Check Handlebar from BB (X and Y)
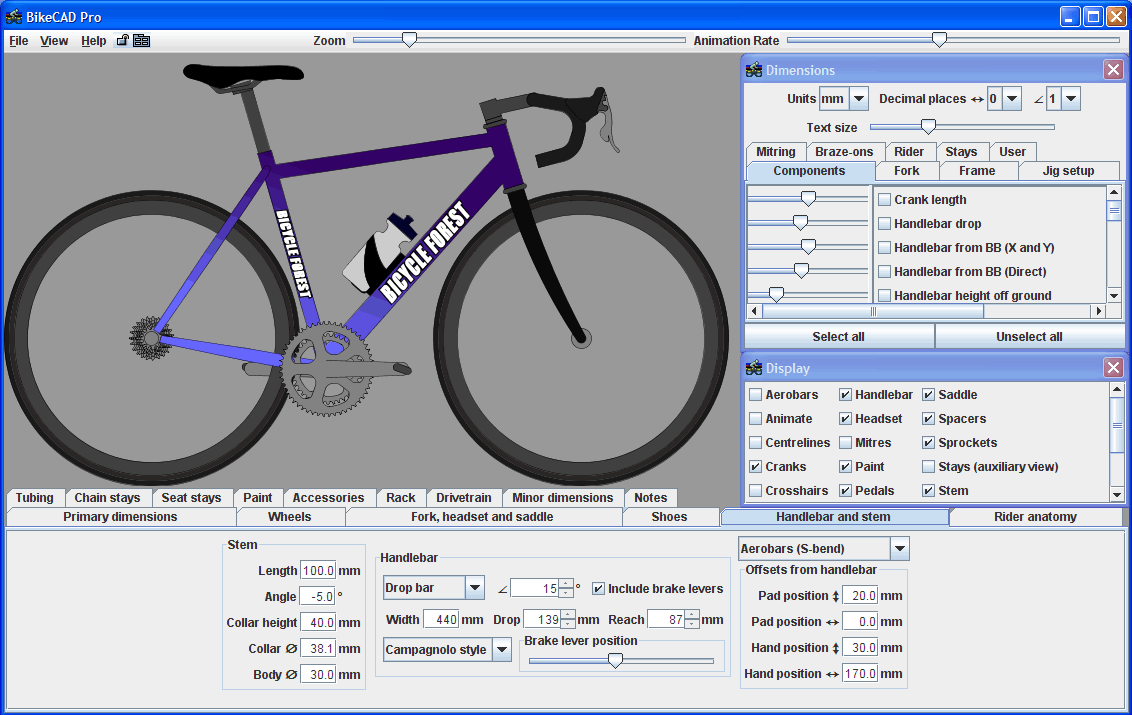Screen dimensions: 1132x715 884,248
